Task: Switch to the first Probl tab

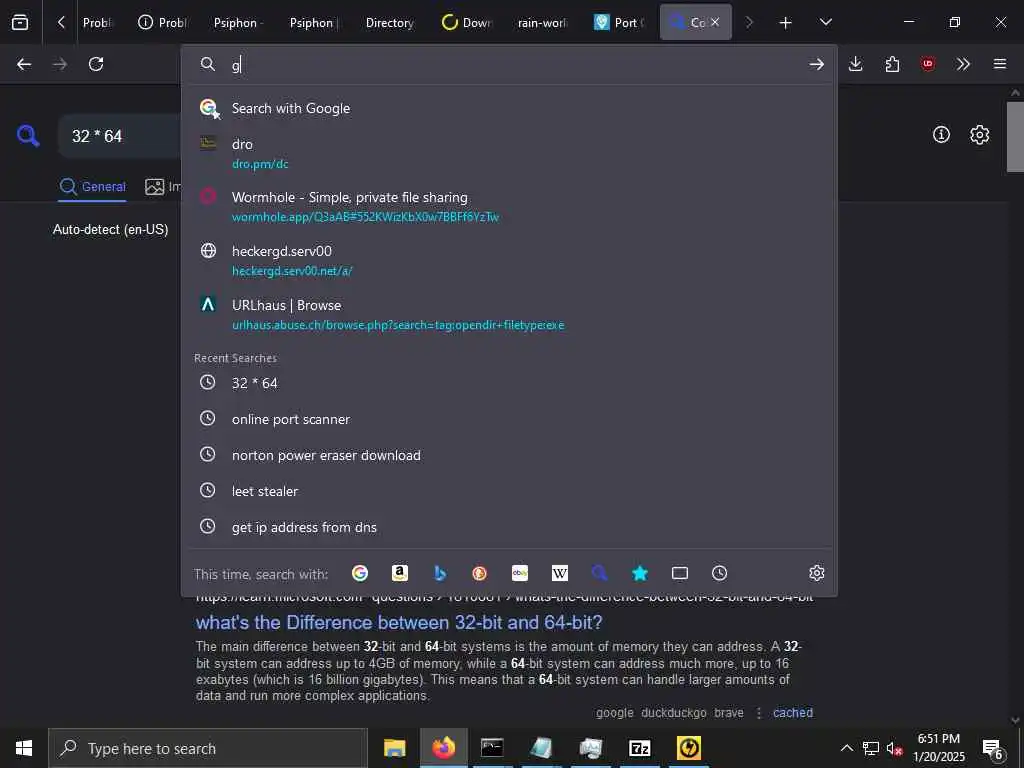Action: (x=97, y=22)
